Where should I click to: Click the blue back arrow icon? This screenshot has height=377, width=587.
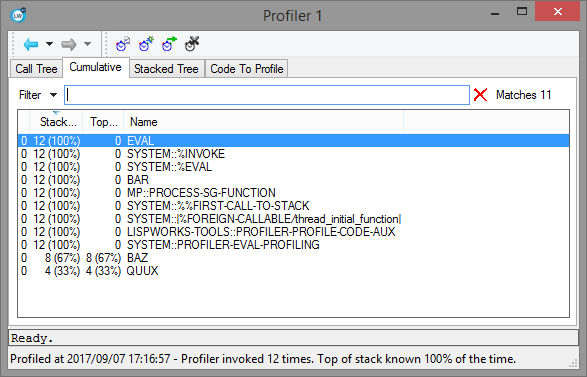coord(31,45)
